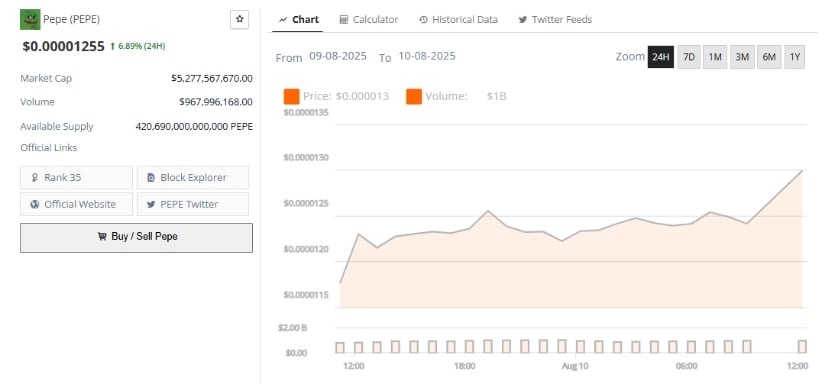Image resolution: width=825 pixels, height=384 pixels.
Task: Select the 24H zoom range
Action: click(660, 57)
